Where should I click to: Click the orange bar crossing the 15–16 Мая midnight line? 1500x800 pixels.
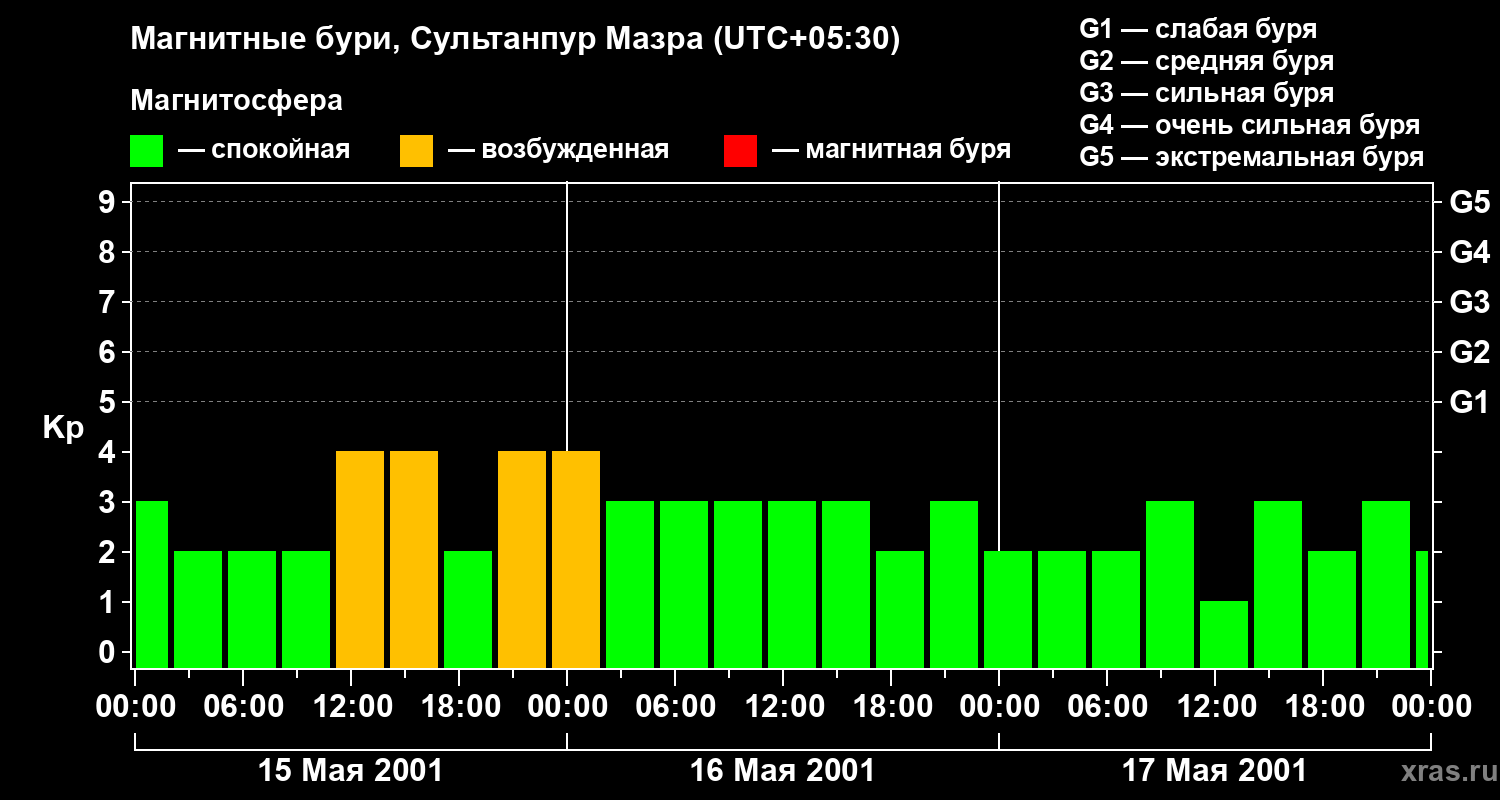[576, 559]
